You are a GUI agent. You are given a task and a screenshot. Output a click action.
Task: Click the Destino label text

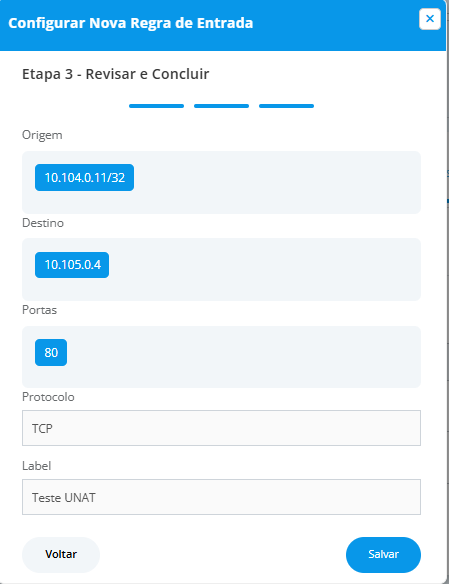[x=43, y=223]
